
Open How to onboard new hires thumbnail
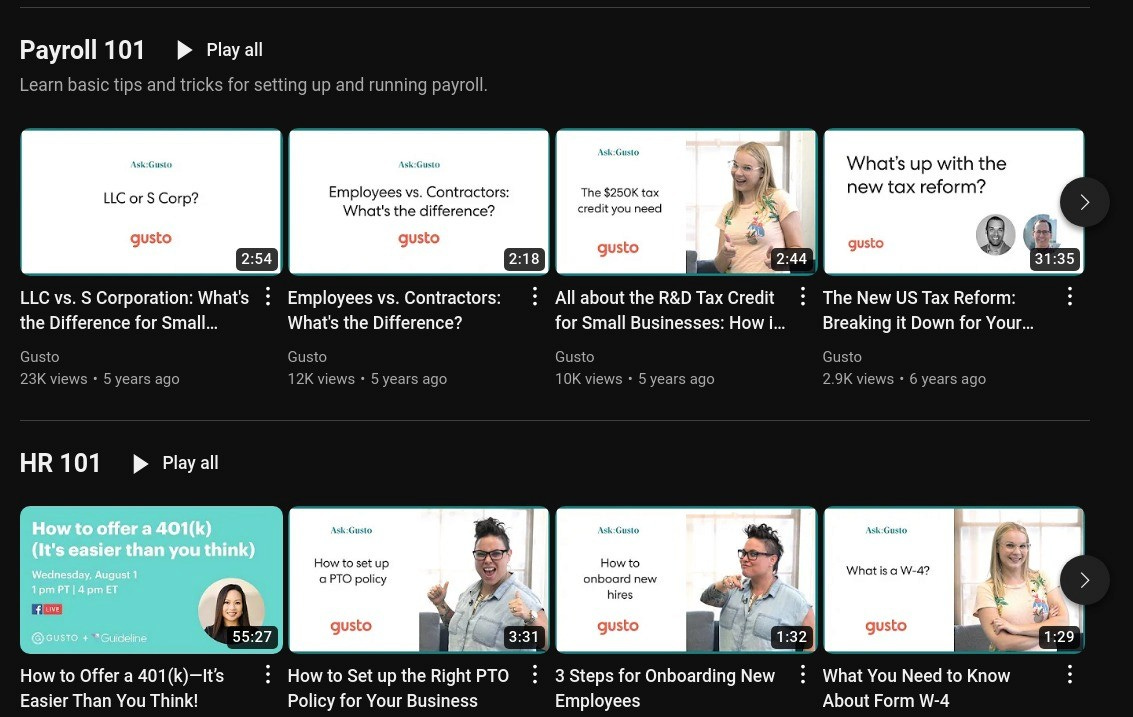click(686, 580)
